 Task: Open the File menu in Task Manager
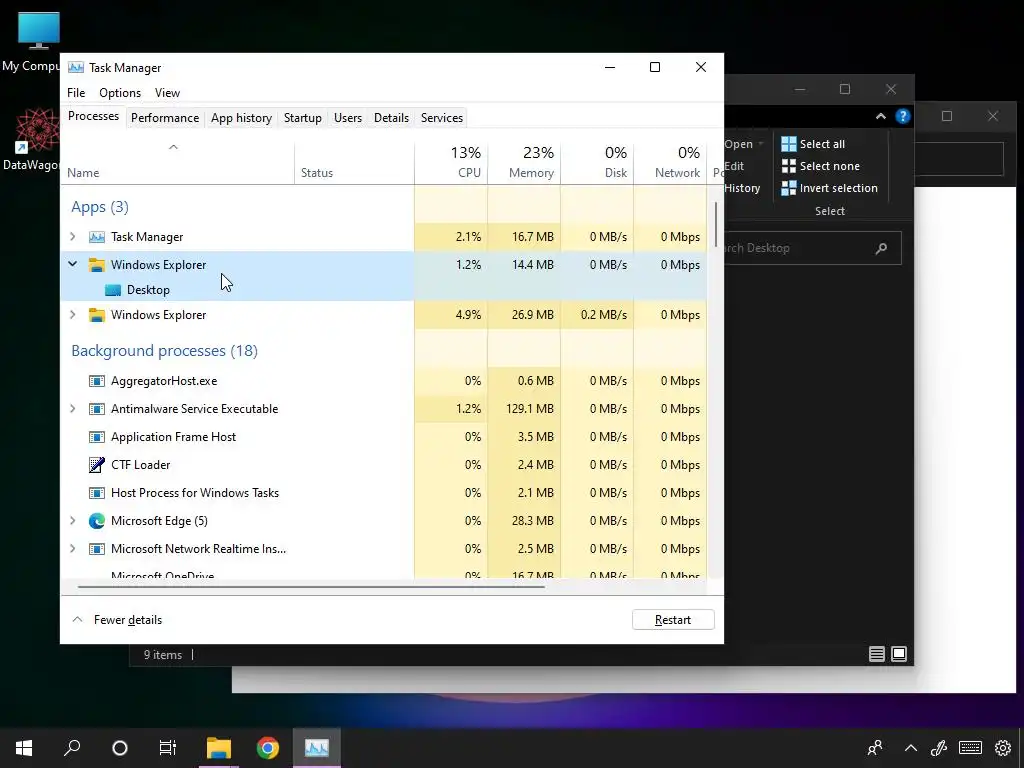tap(76, 93)
